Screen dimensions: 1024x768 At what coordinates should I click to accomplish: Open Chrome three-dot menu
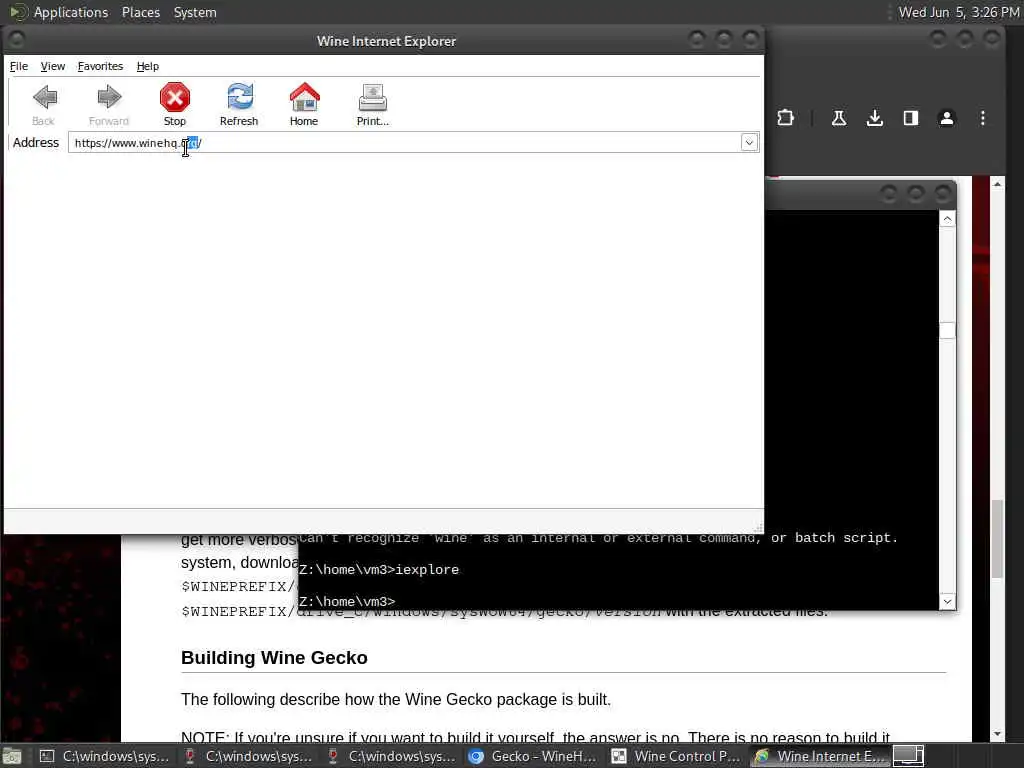[982, 118]
